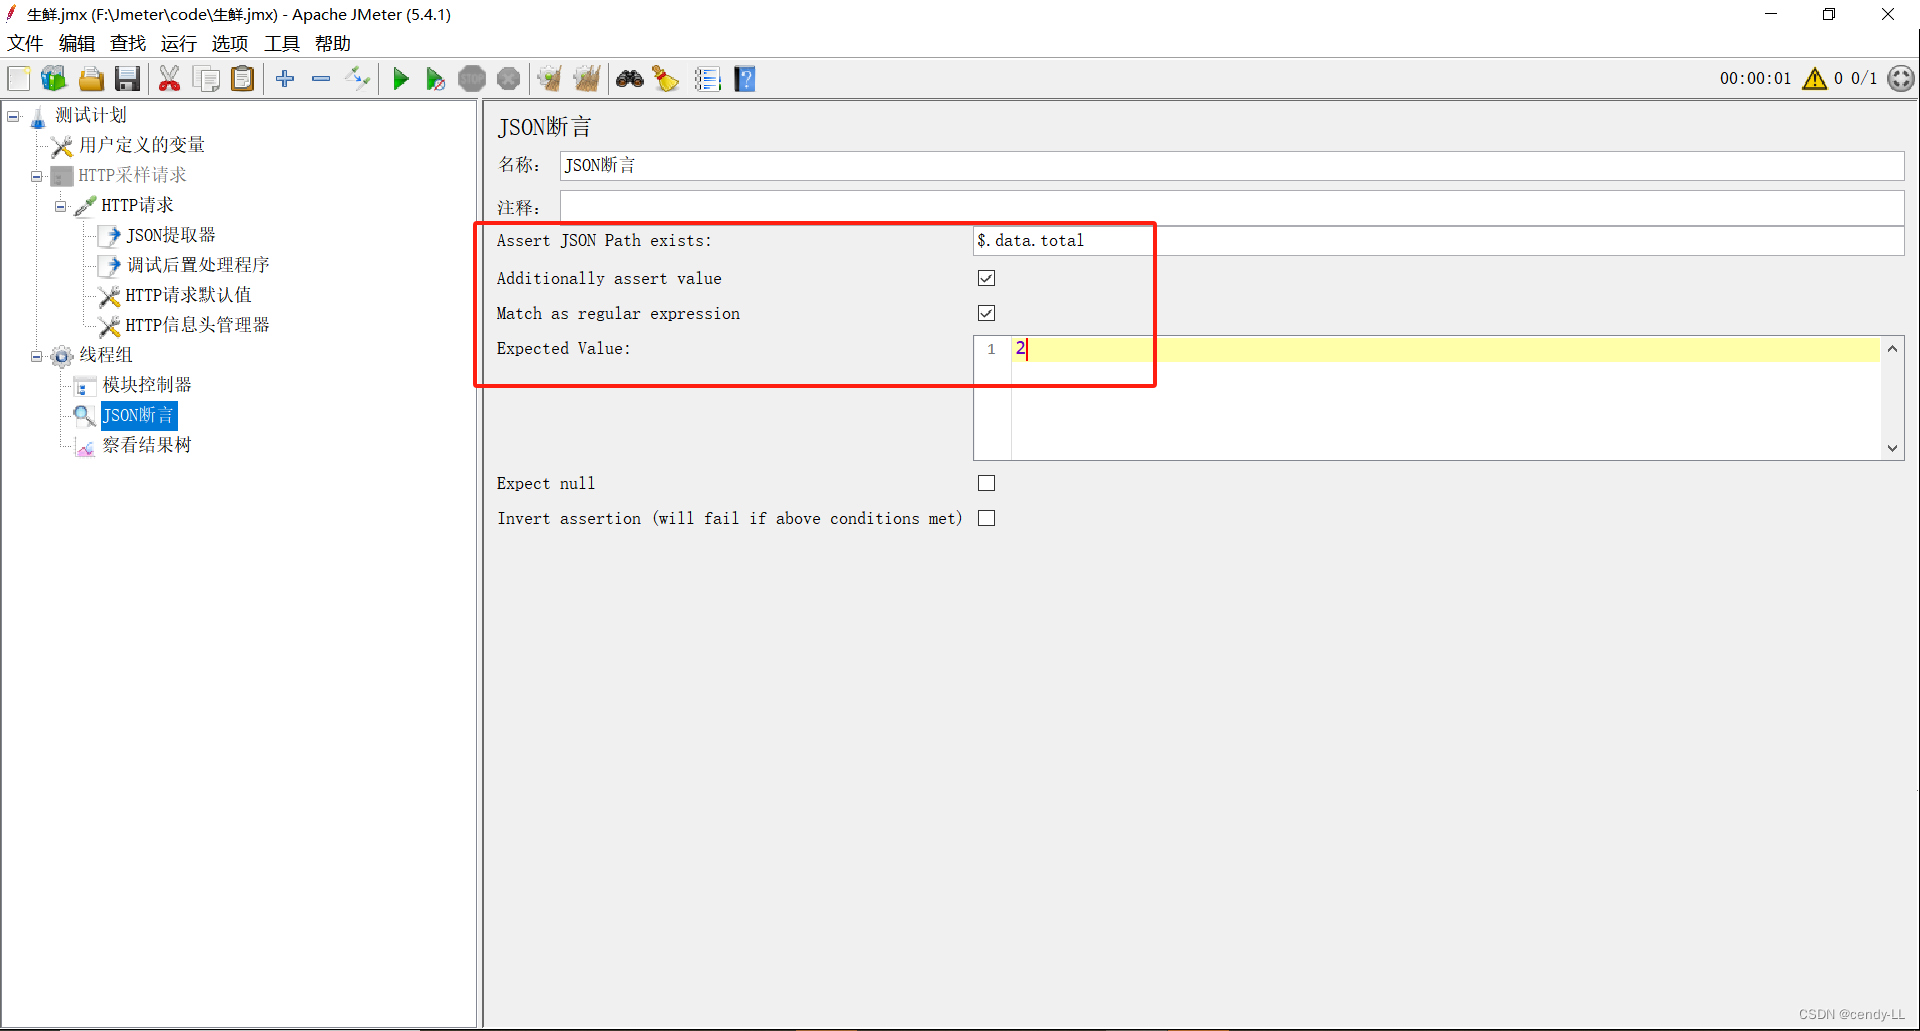Copy the selected element via toolbar
1920x1031 pixels.
tap(207, 79)
